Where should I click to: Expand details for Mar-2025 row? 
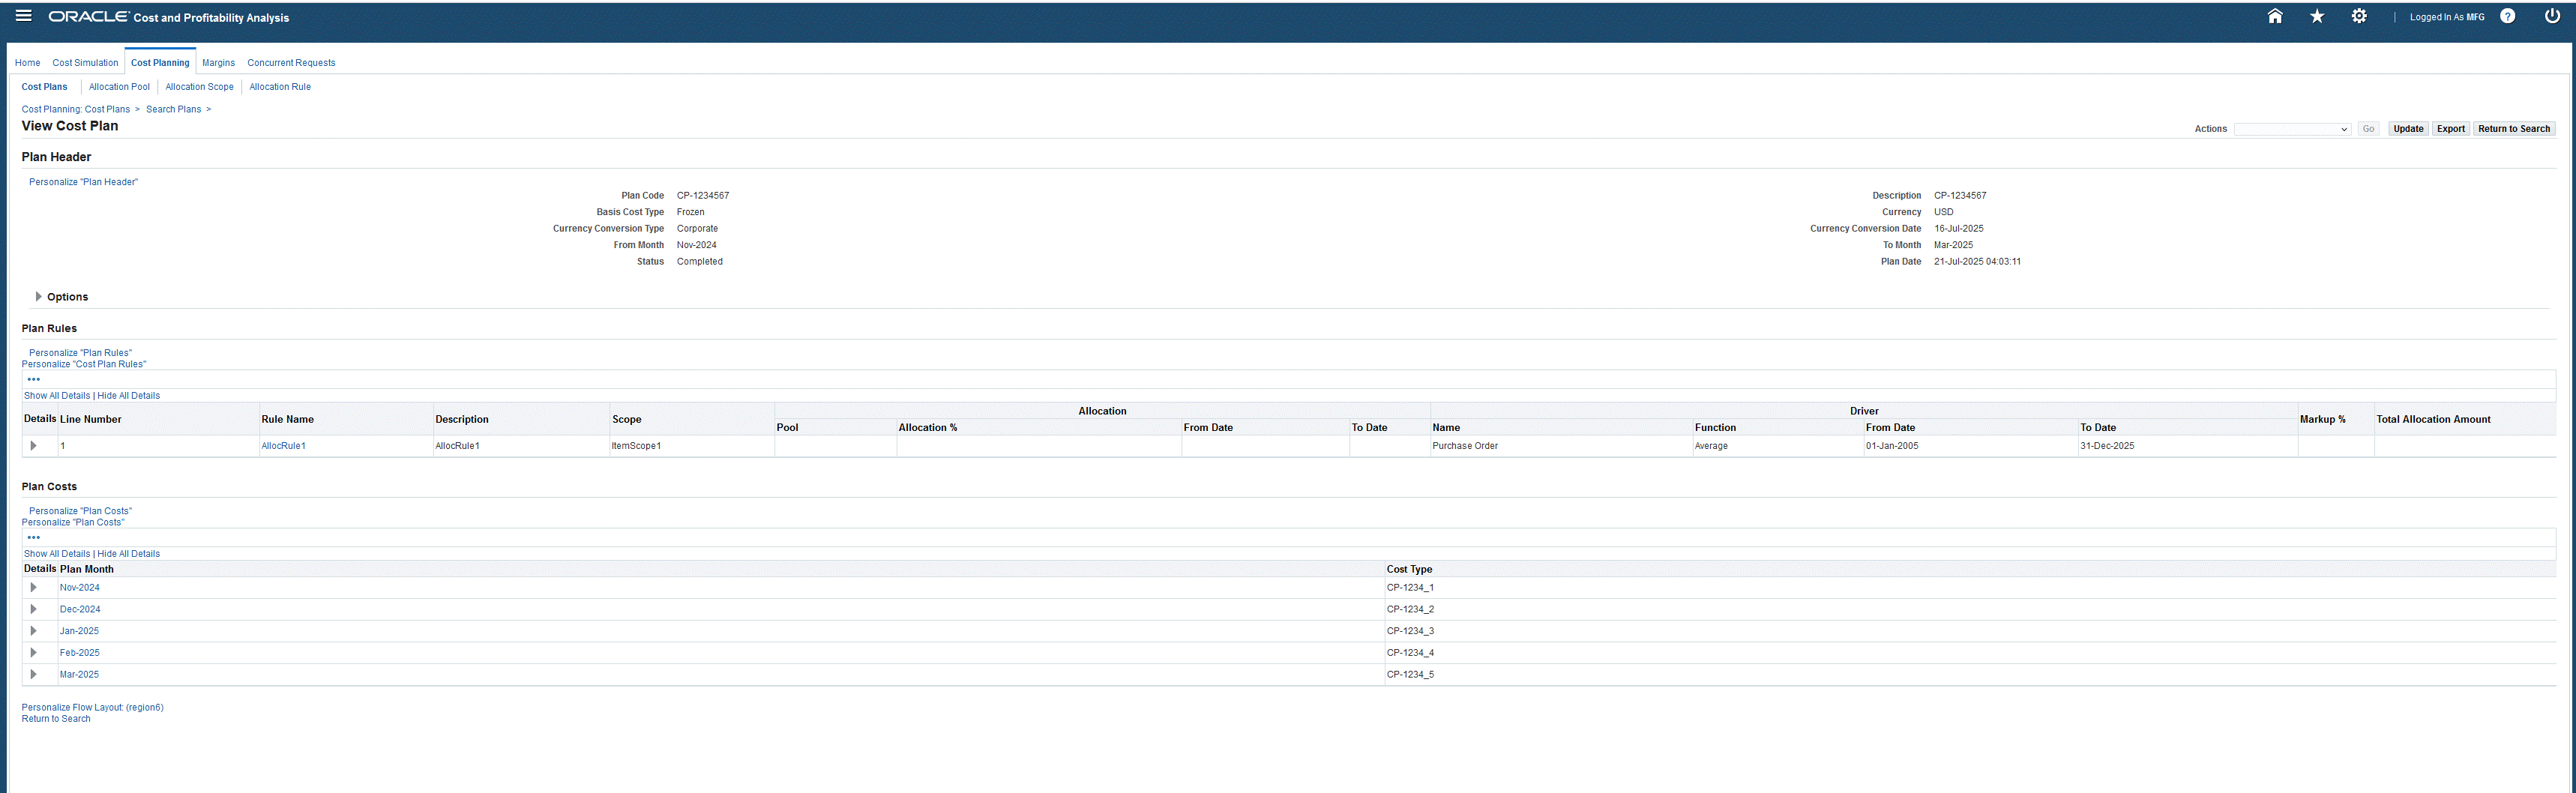coord(34,675)
